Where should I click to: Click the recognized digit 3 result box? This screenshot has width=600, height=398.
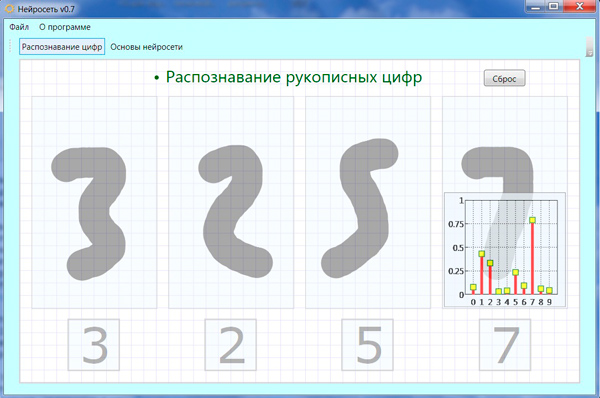[x=94, y=345]
